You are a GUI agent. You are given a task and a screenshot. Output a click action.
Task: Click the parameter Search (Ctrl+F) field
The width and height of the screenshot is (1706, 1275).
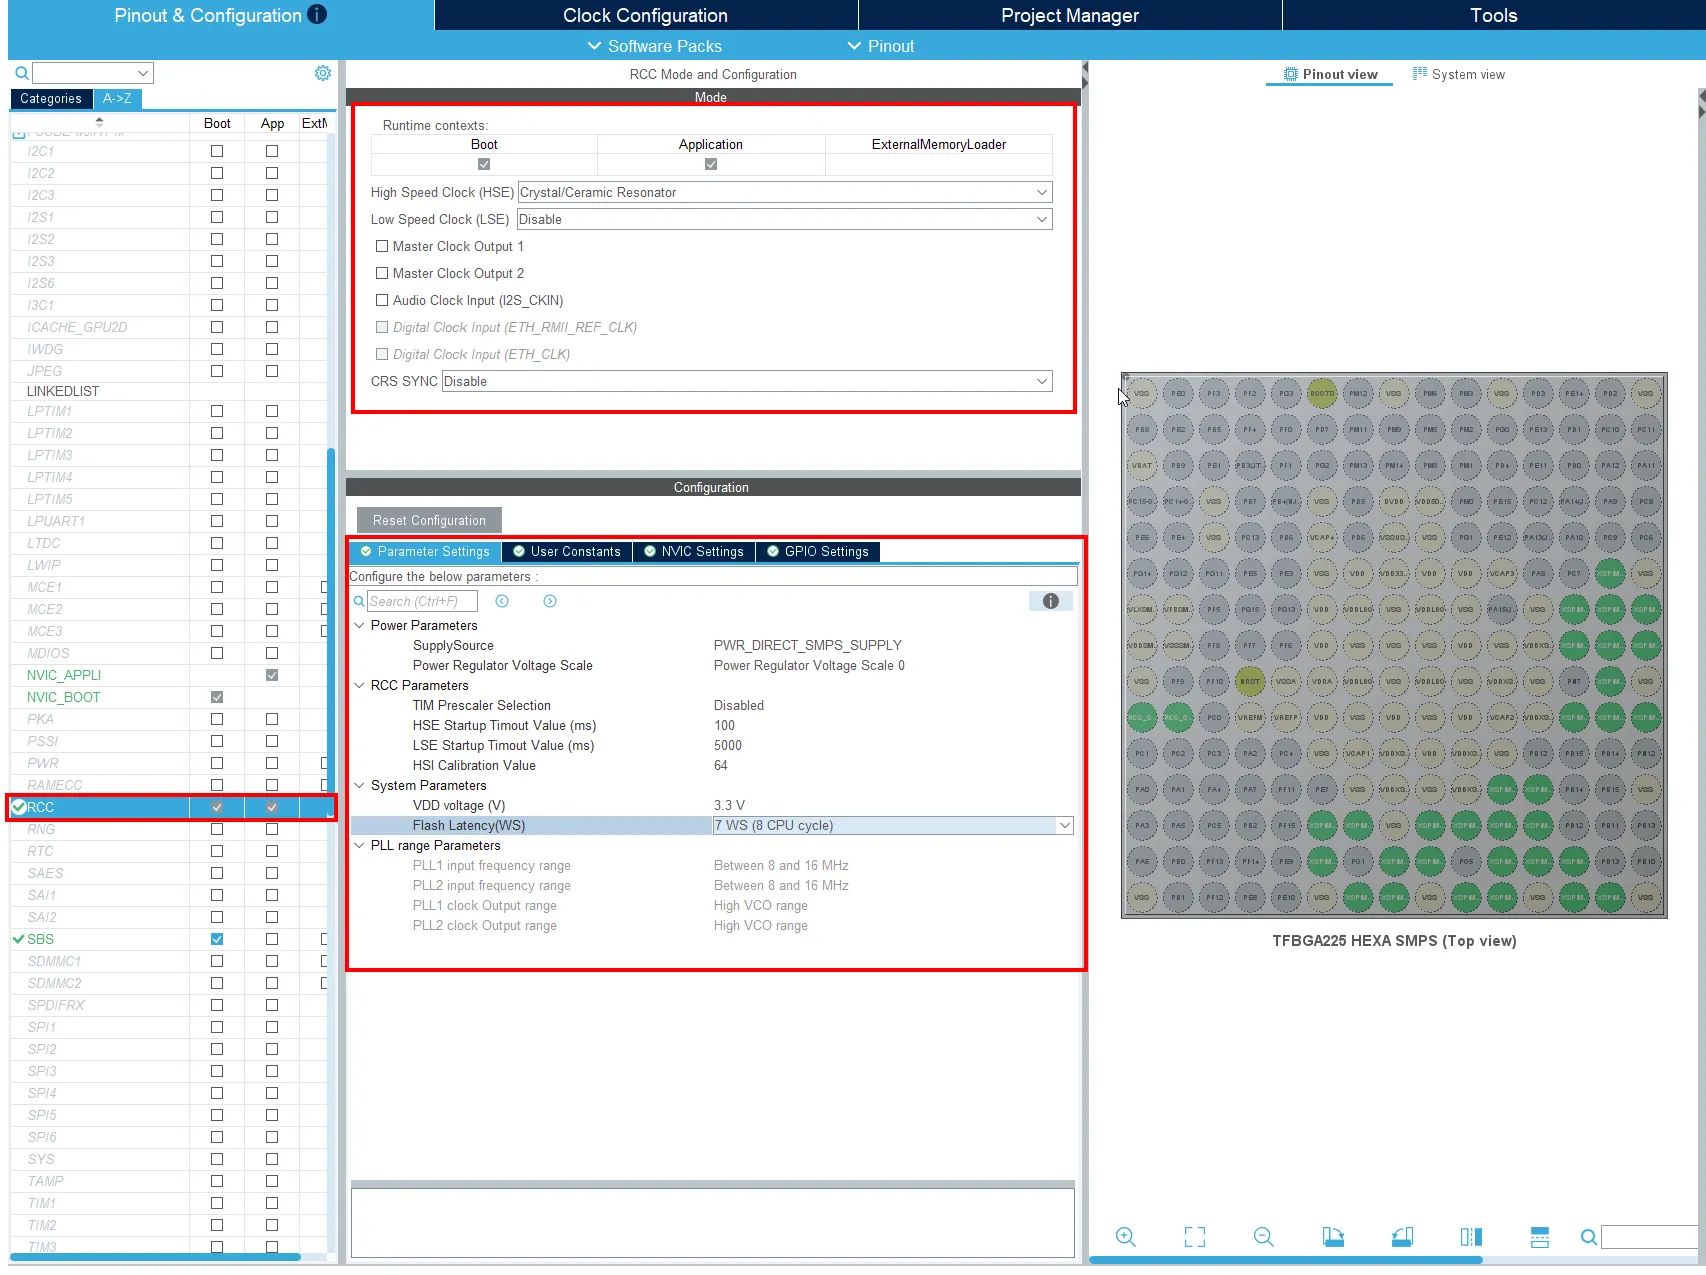coord(422,601)
